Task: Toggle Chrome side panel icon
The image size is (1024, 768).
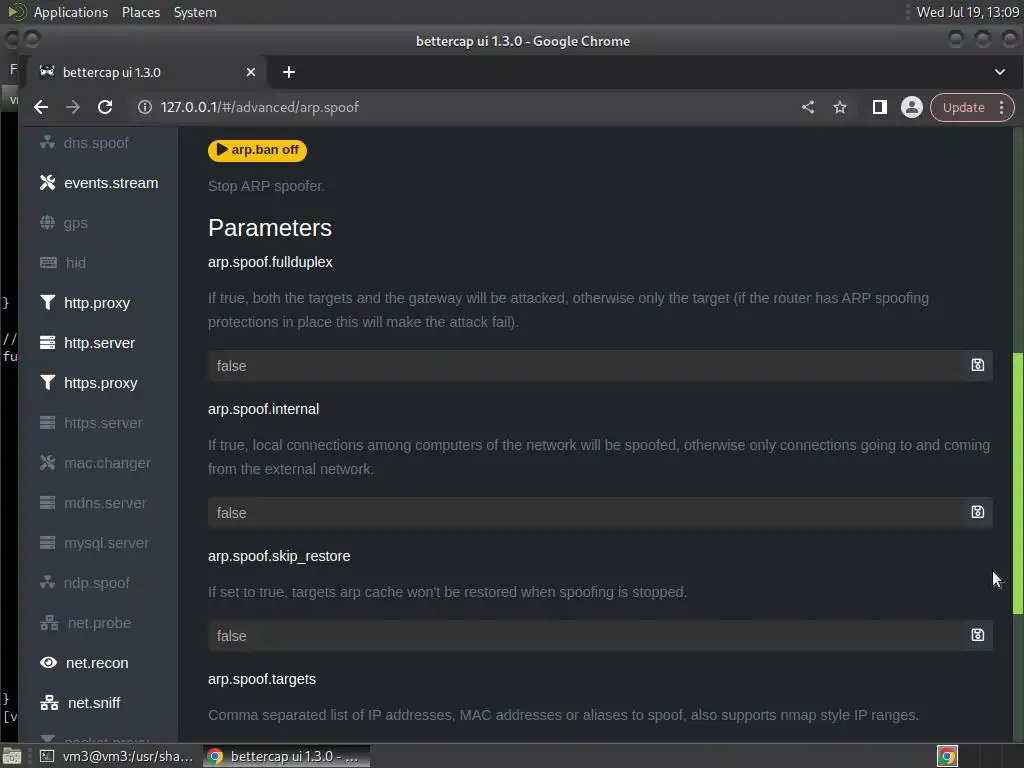Action: pyautogui.click(x=880, y=107)
